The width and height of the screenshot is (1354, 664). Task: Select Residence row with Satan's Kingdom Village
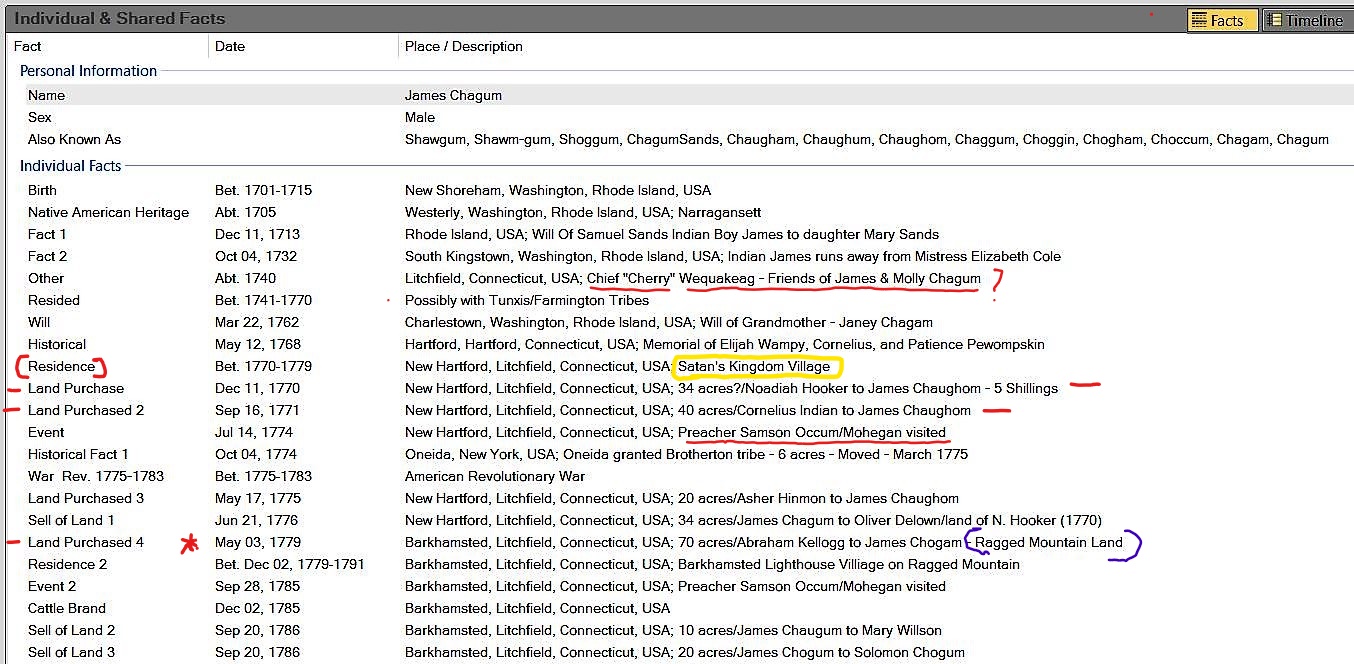click(61, 366)
